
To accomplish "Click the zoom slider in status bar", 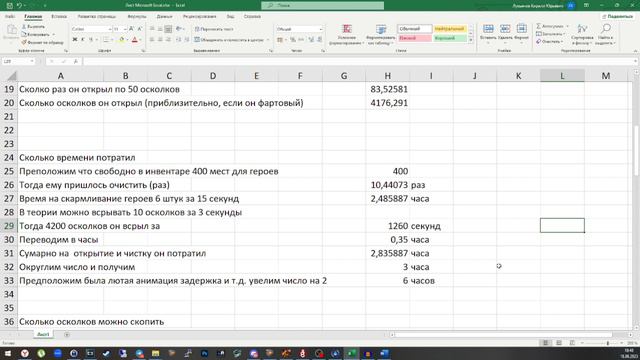I will click(607, 343).
